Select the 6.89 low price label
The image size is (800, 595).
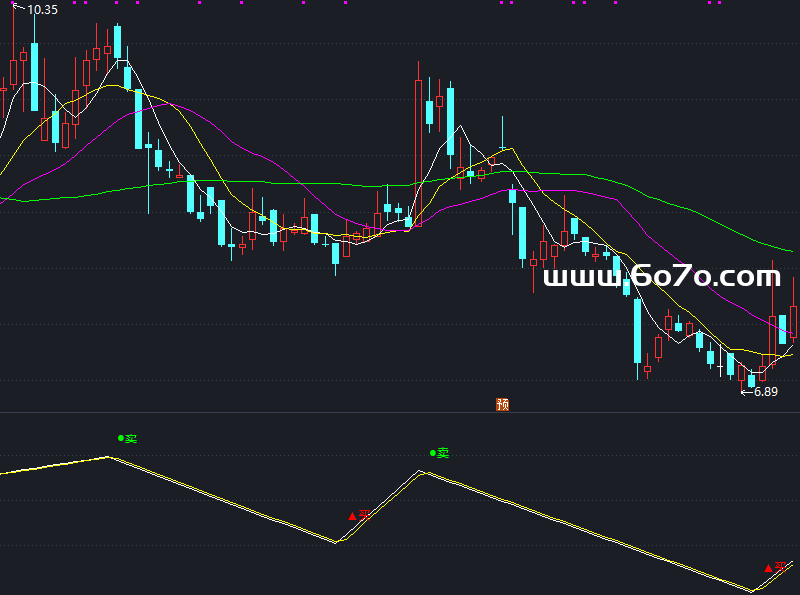(x=765, y=392)
